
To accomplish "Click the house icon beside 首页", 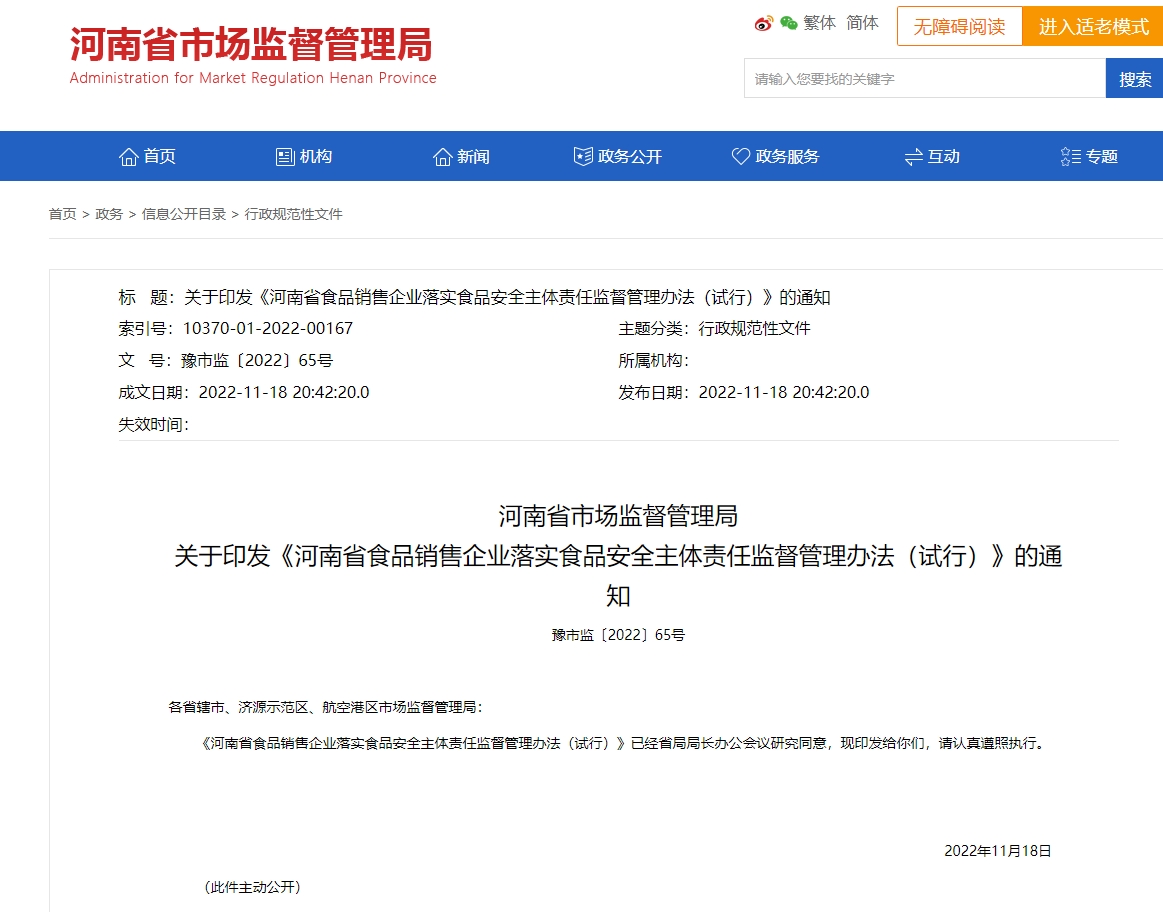I will point(128,156).
